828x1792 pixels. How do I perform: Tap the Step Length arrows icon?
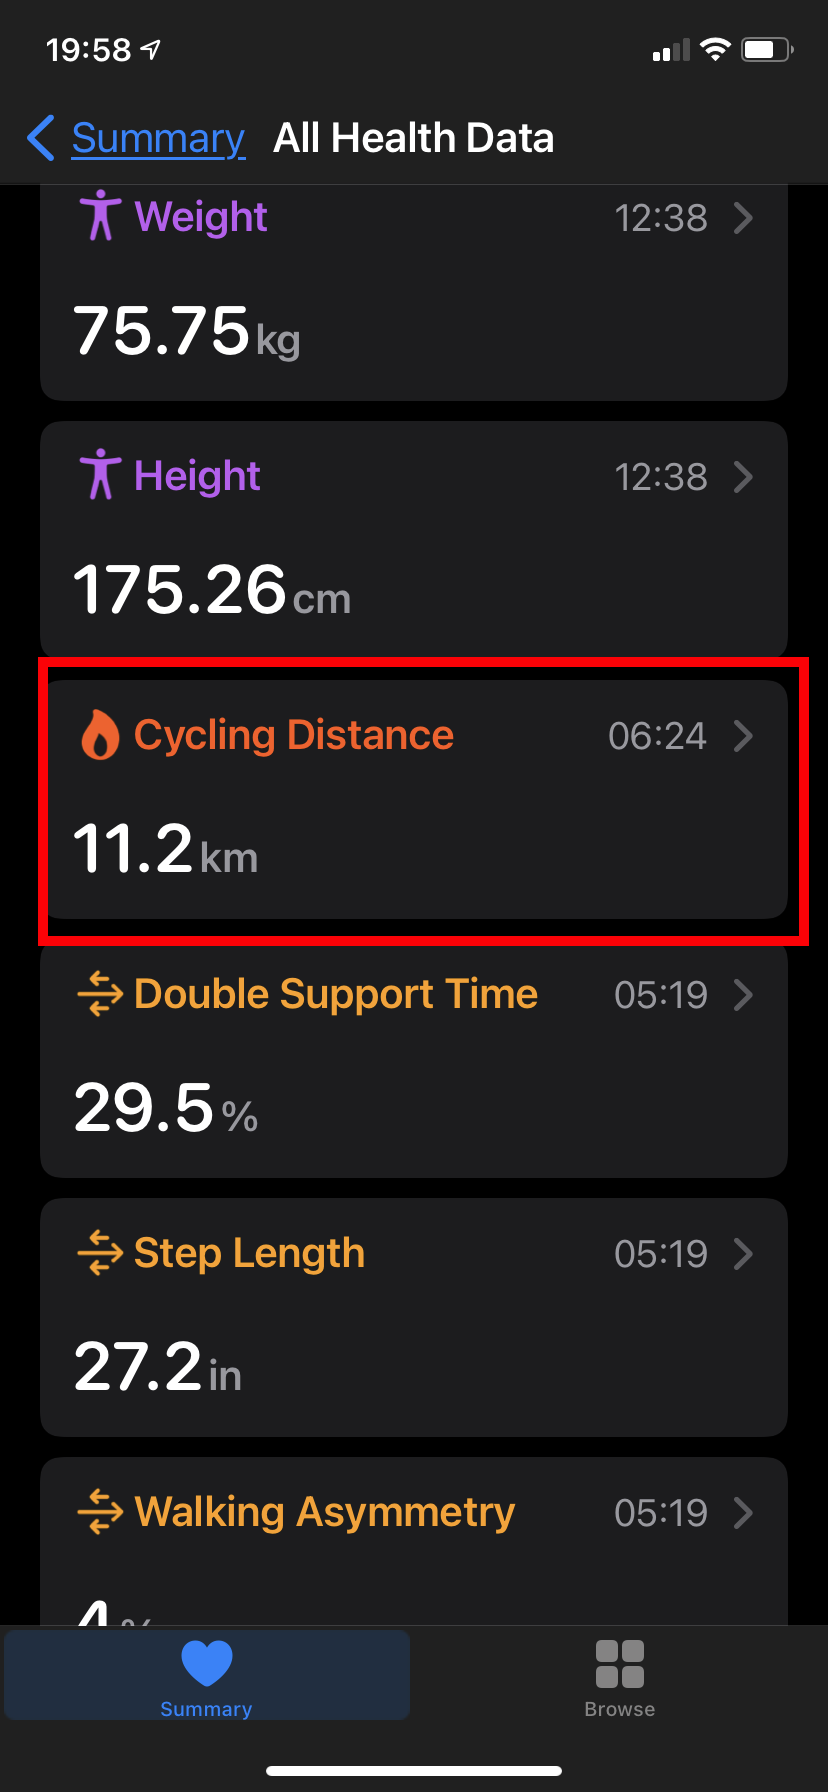click(x=100, y=1253)
